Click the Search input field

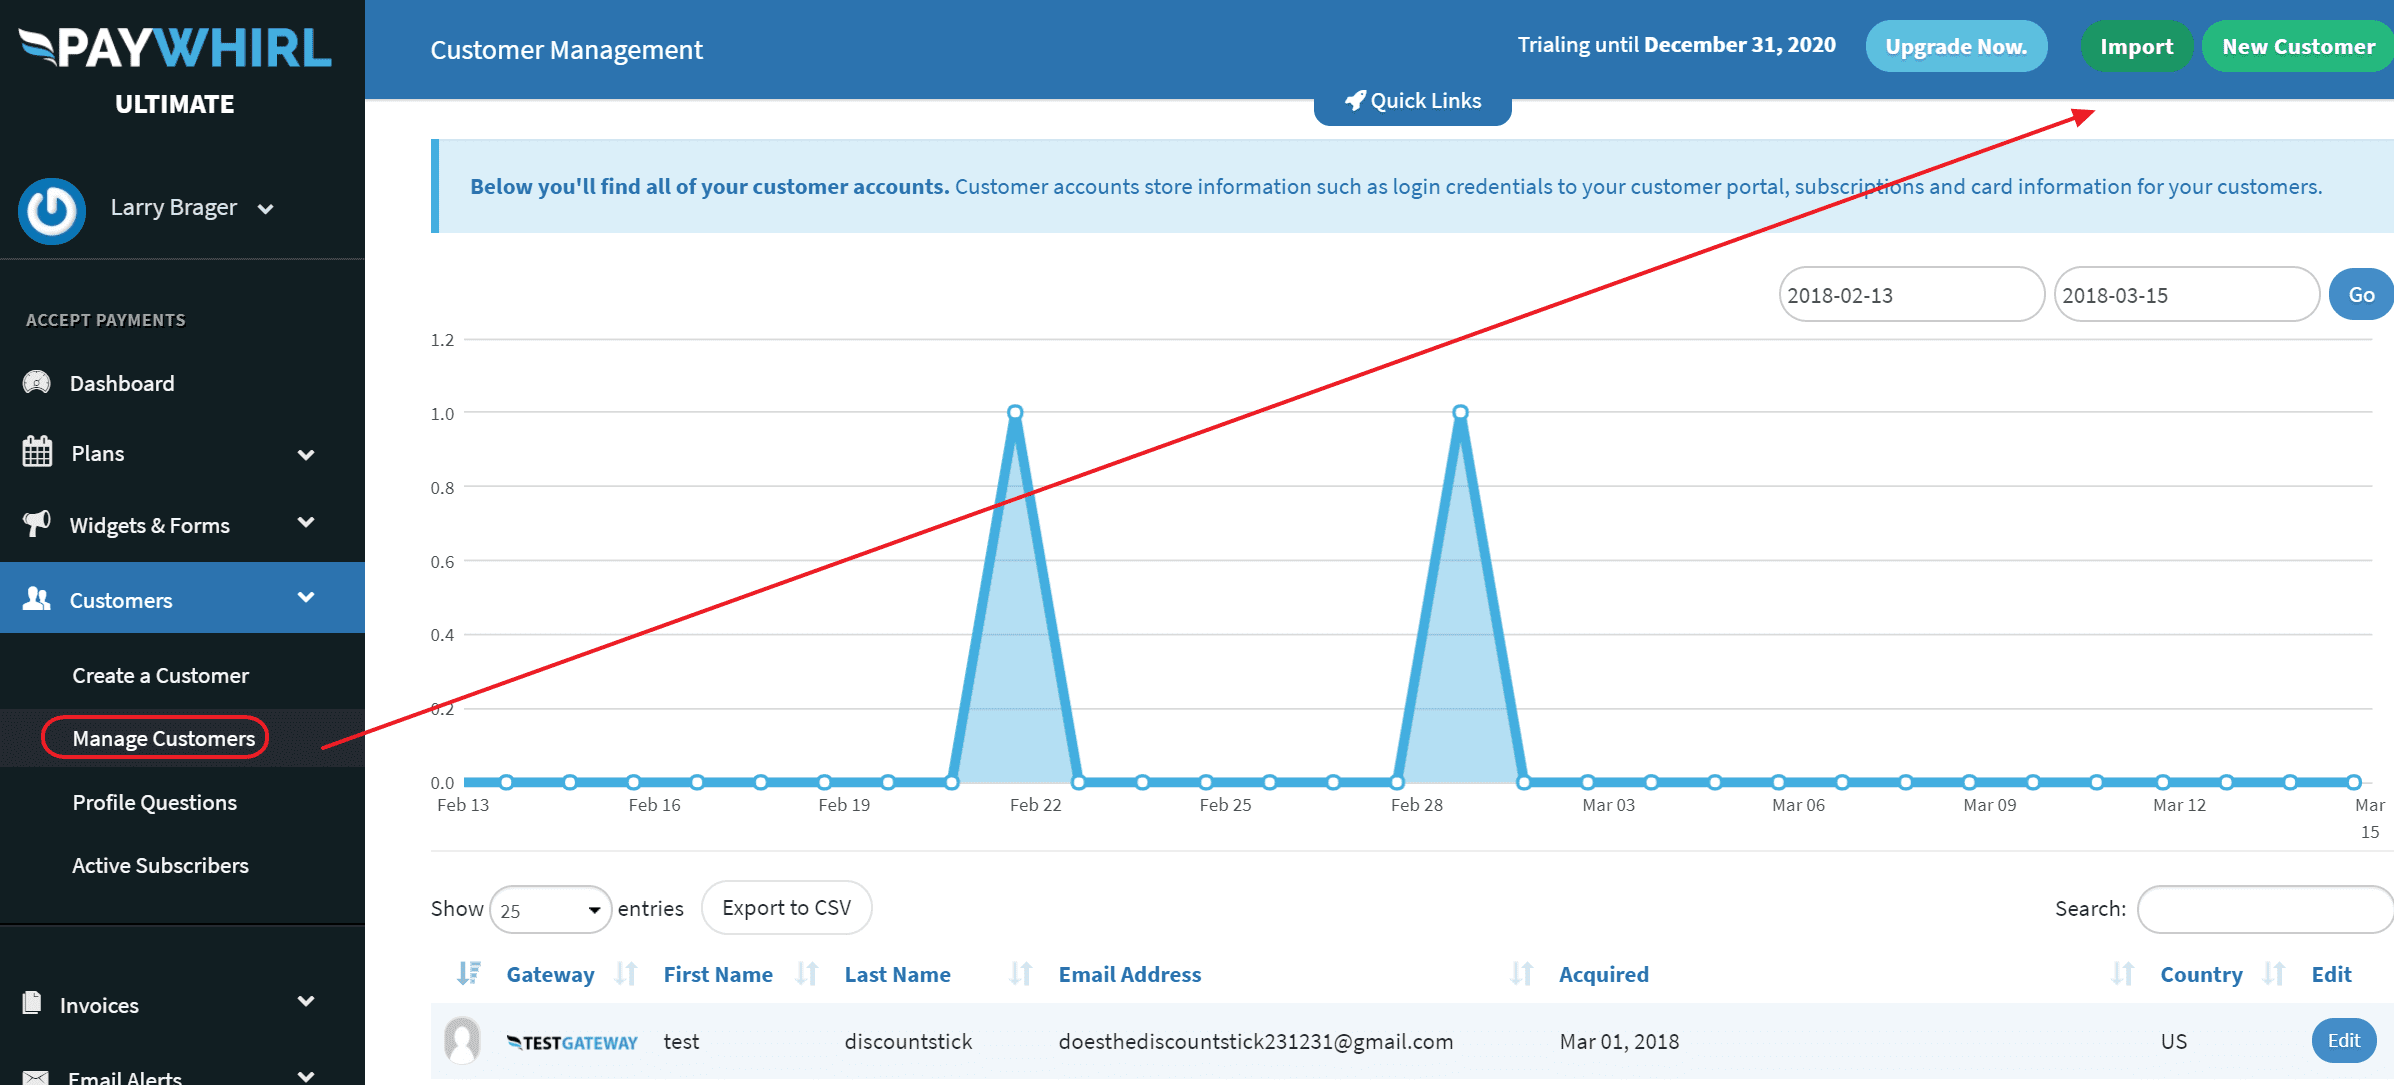tap(2264, 909)
